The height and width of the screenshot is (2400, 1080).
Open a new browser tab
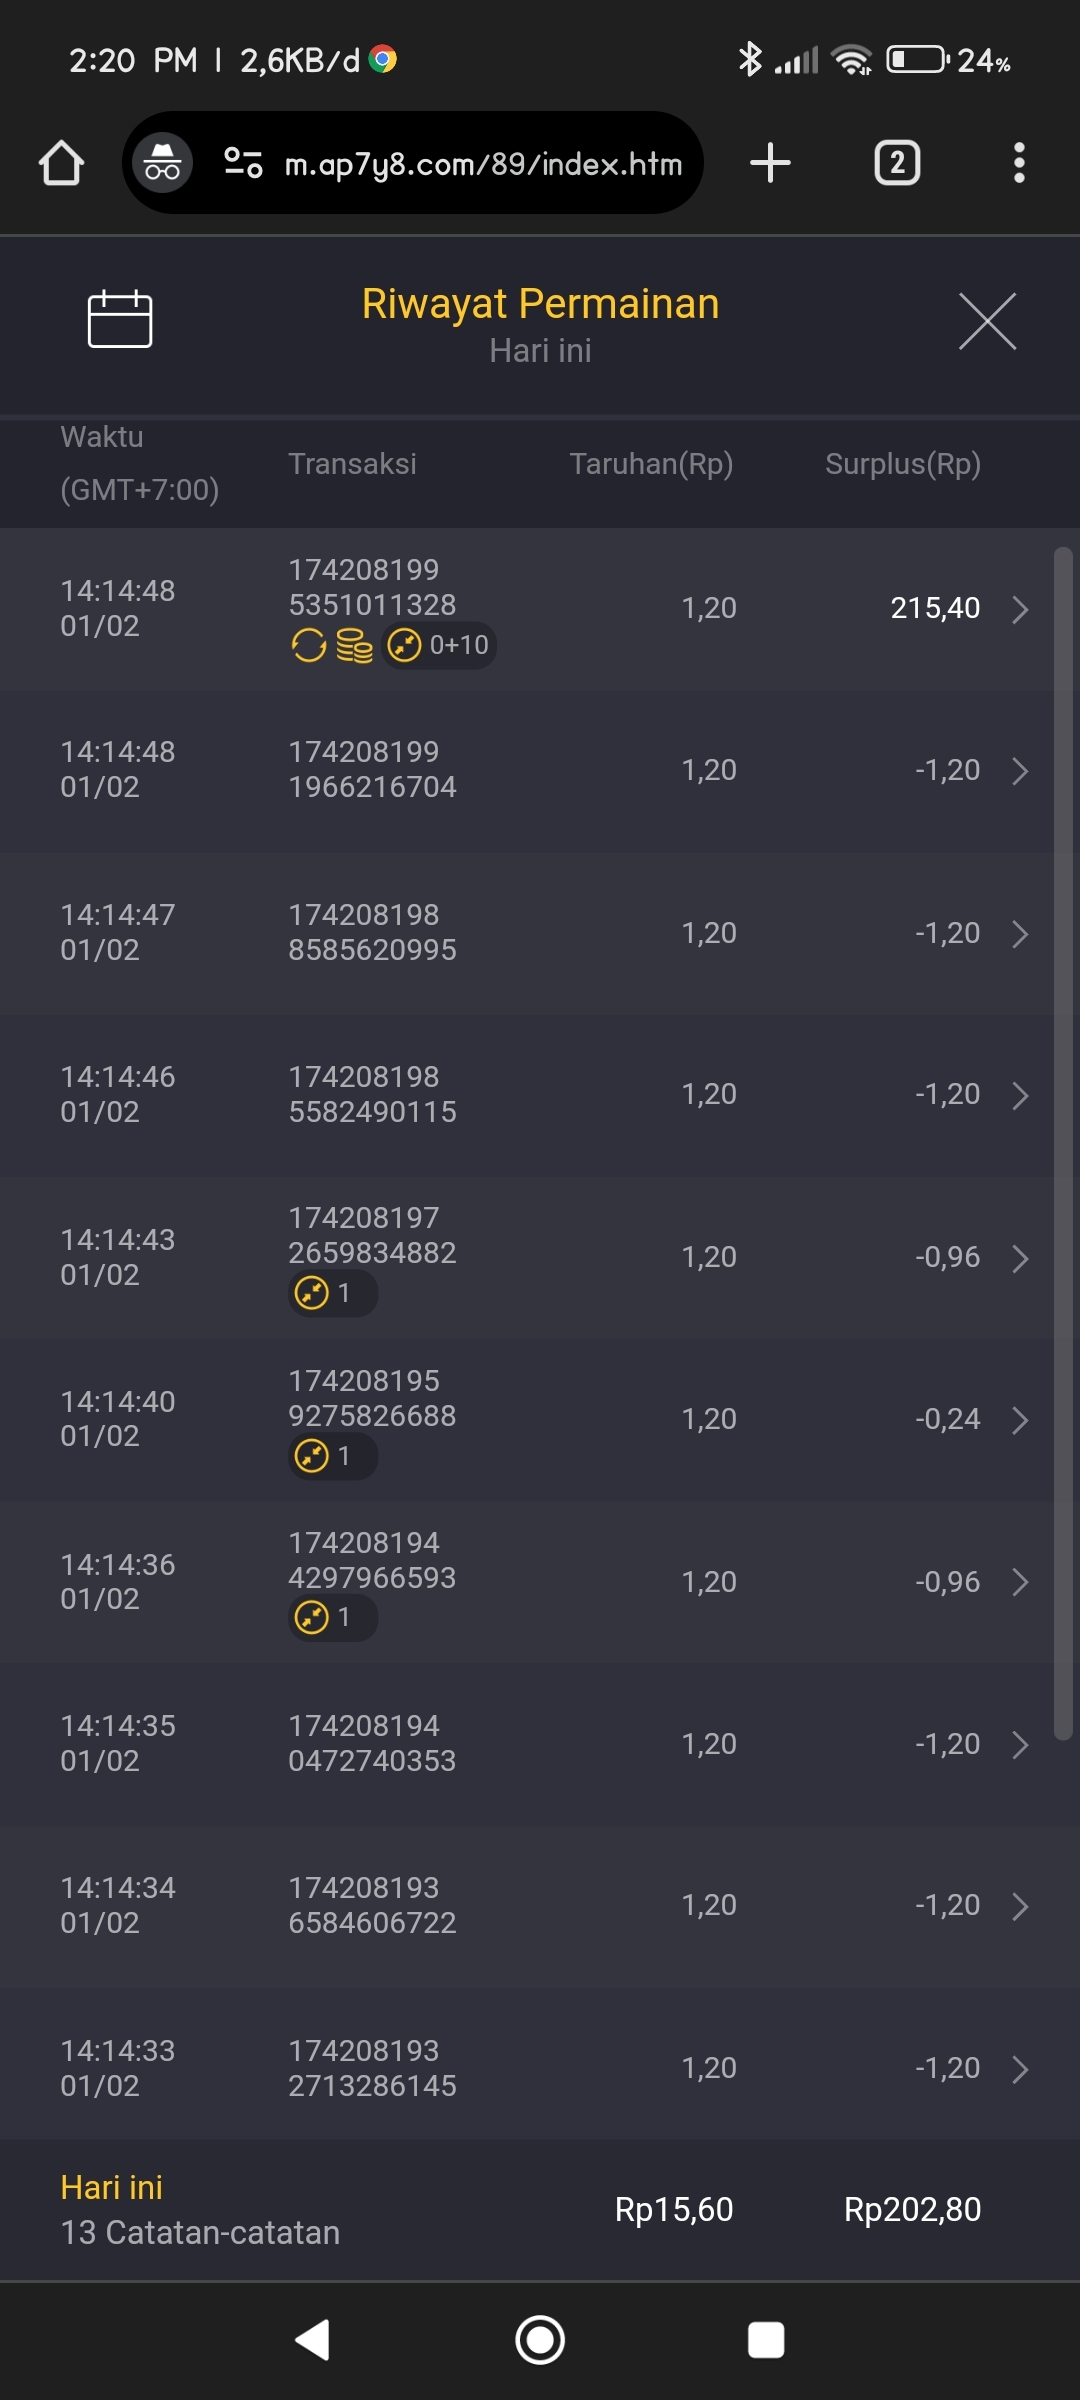point(770,163)
